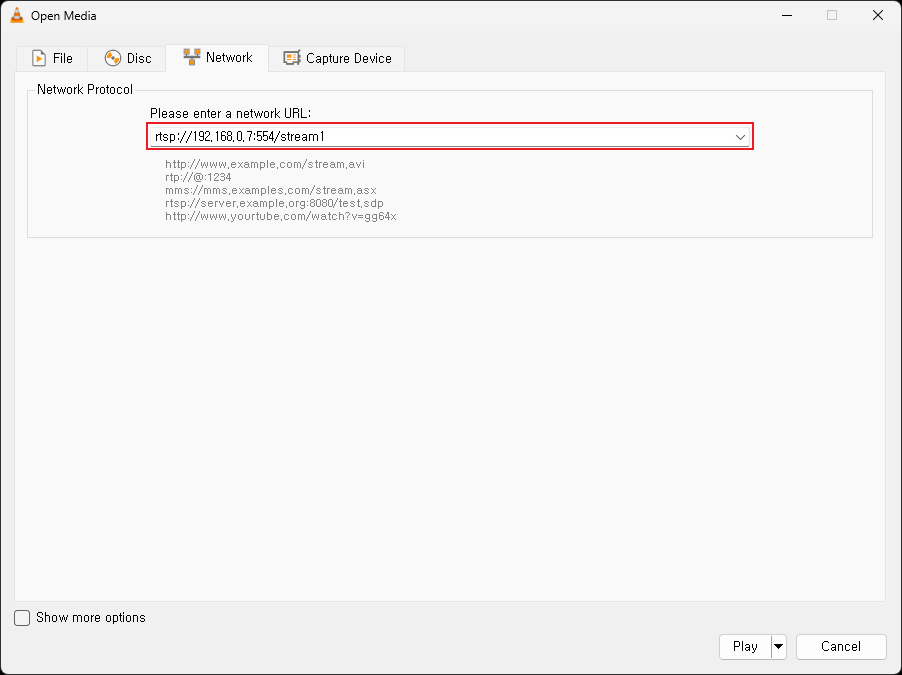Open the Play button's dropdown arrow
Screen dimensions: 902x675
pyautogui.click(x=779, y=647)
